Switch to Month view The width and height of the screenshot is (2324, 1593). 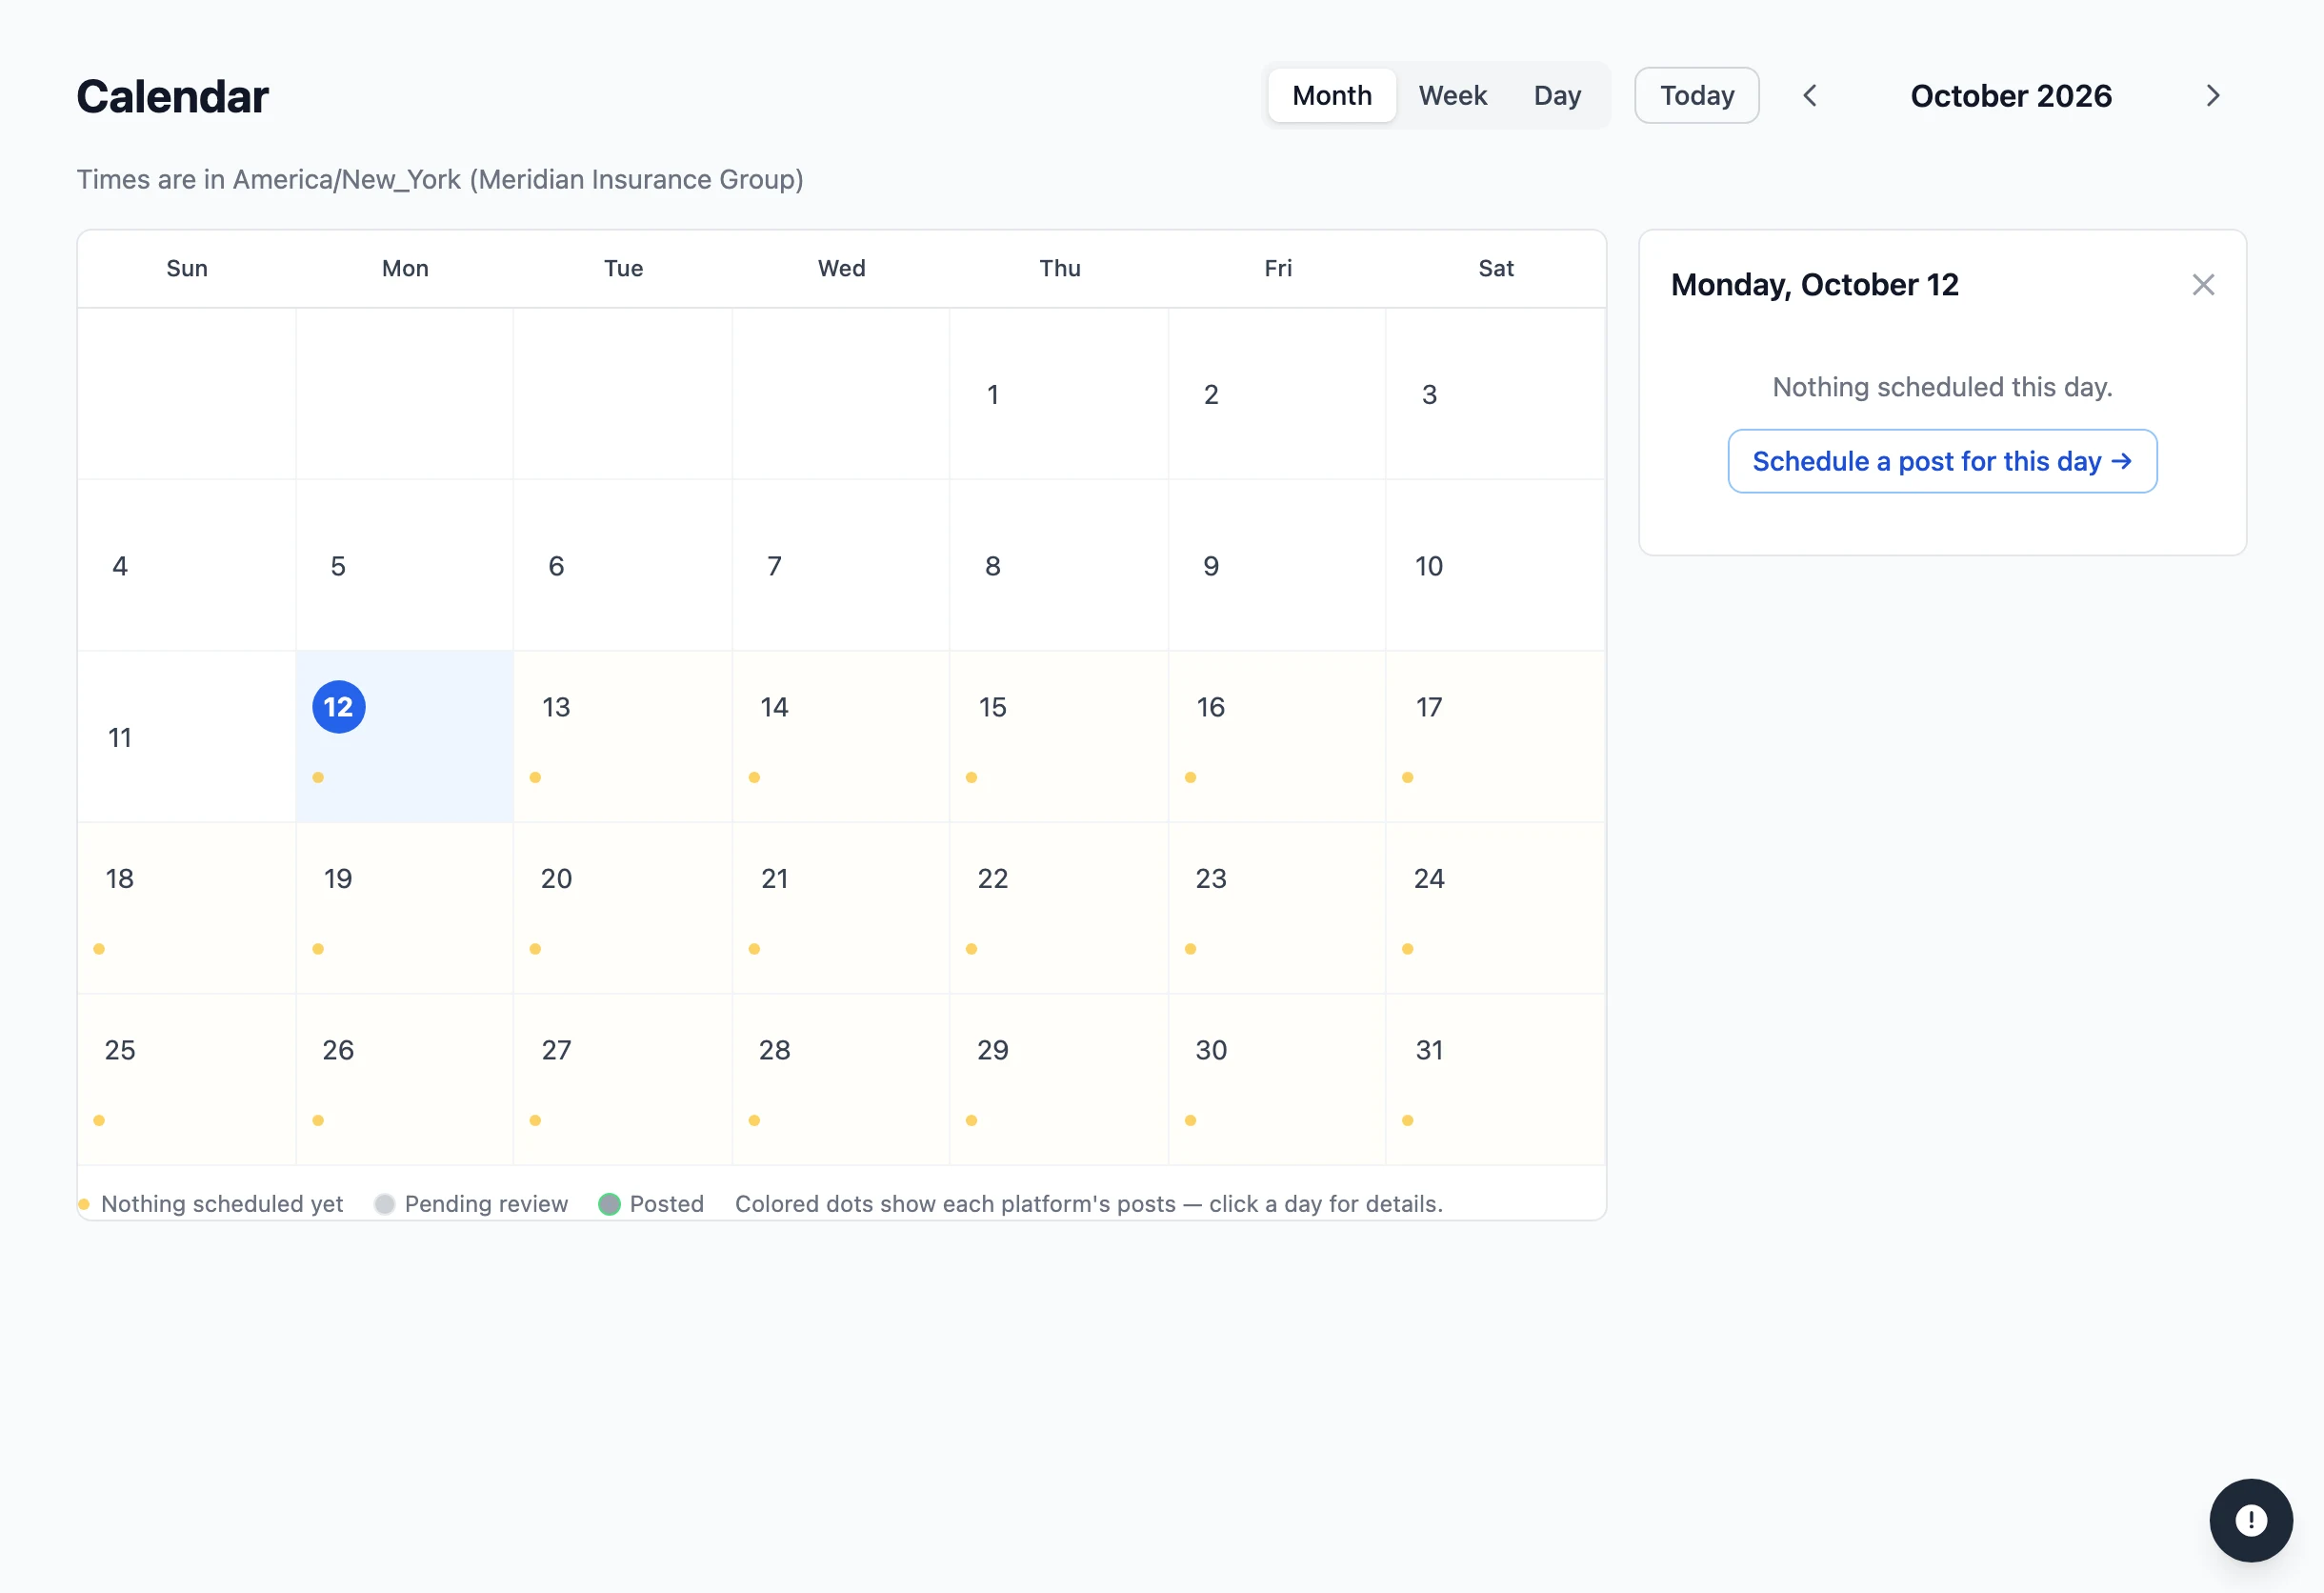[1332, 96]
